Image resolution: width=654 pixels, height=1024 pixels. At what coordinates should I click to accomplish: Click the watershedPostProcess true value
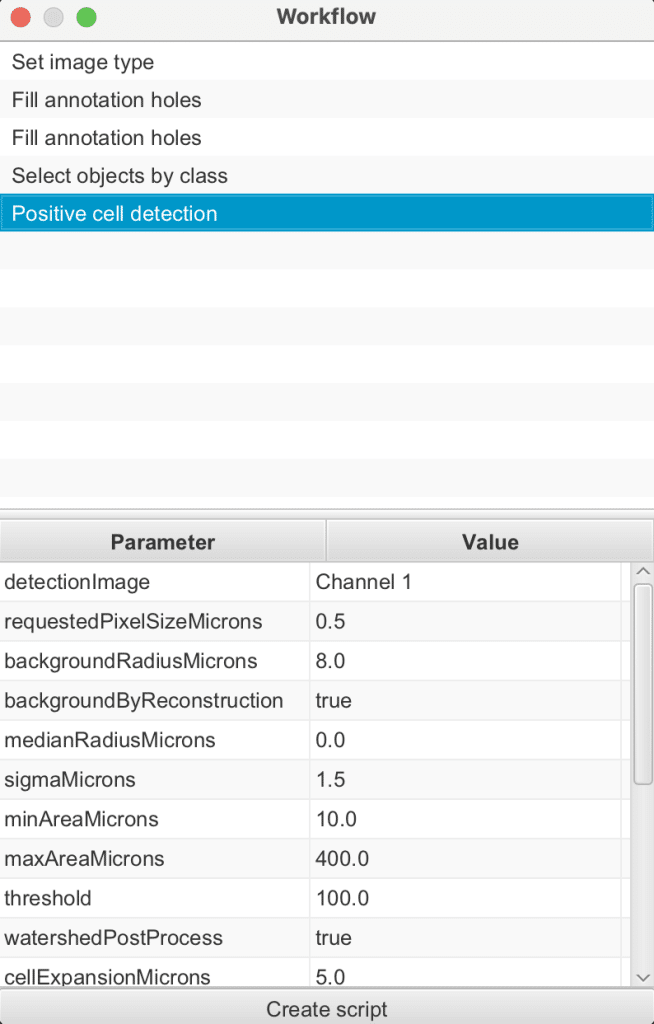334,938
